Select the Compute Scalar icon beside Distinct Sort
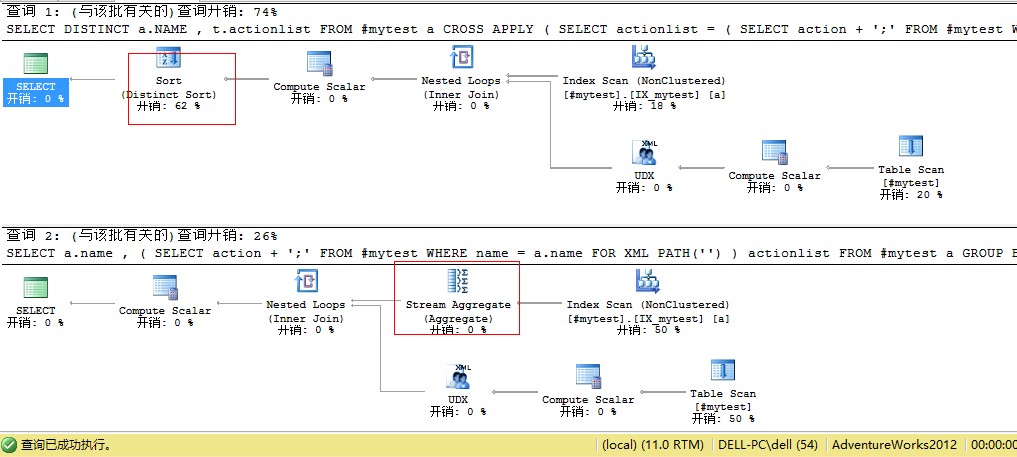The height and width of the screenshot is (457, 1017). [319, 62]
